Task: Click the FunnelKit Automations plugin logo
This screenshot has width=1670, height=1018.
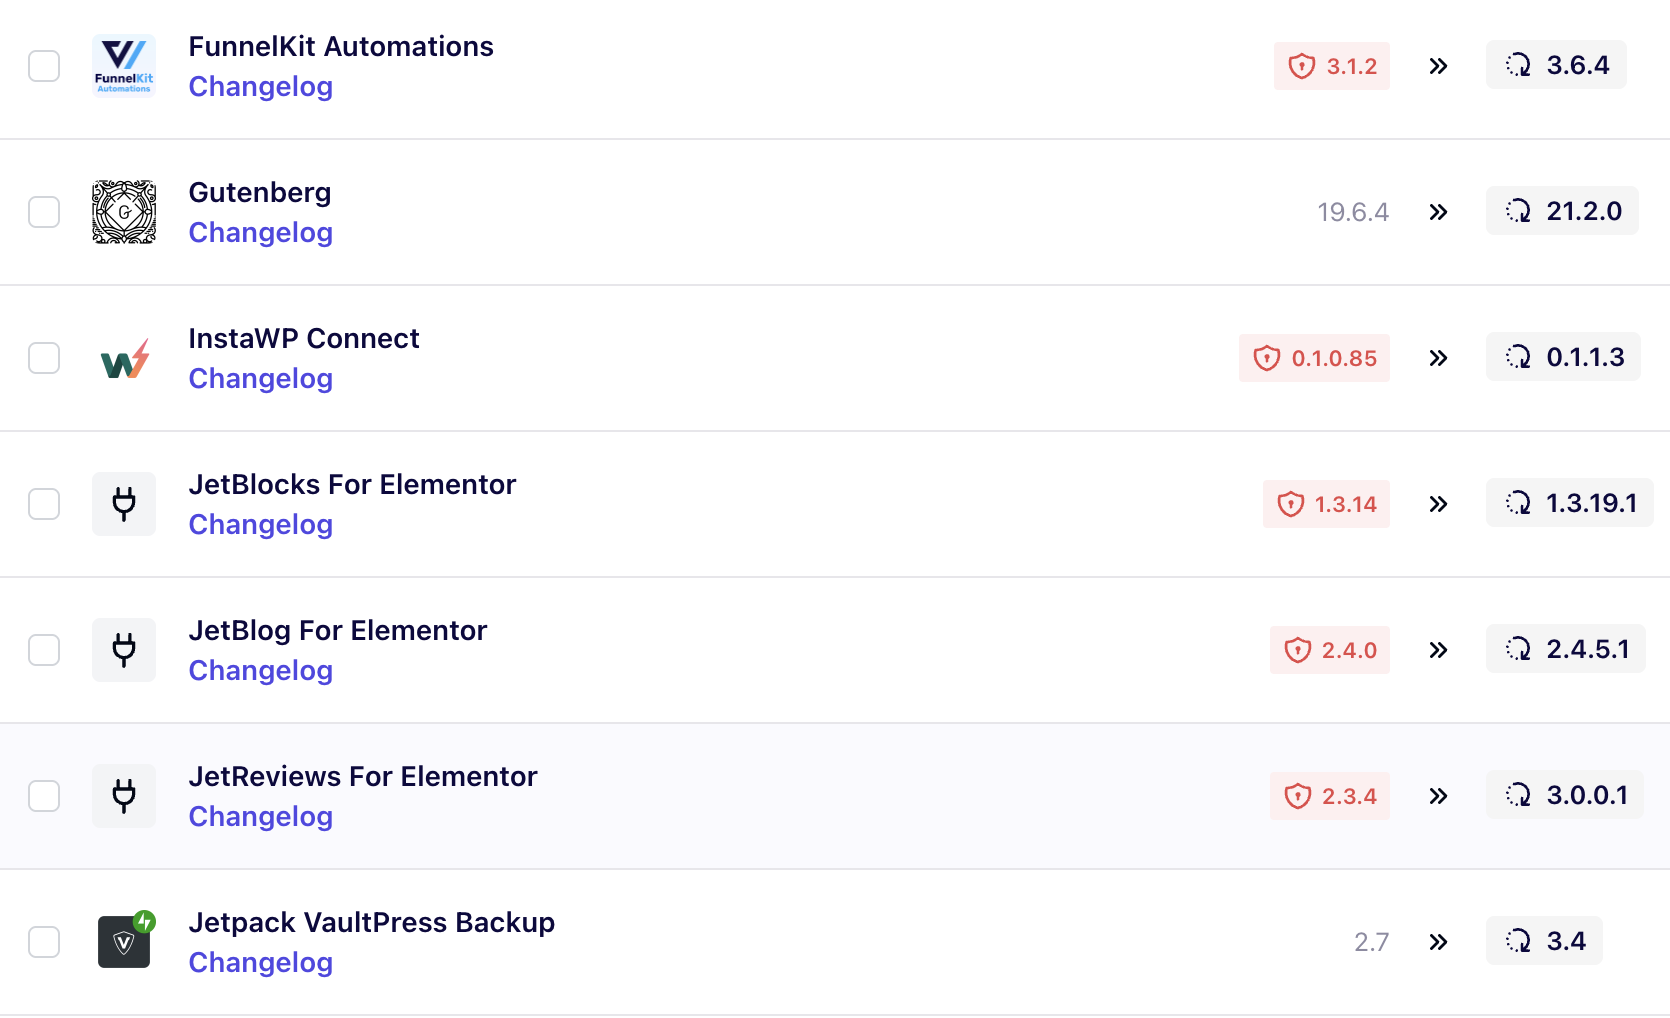Action: point(124,66)
